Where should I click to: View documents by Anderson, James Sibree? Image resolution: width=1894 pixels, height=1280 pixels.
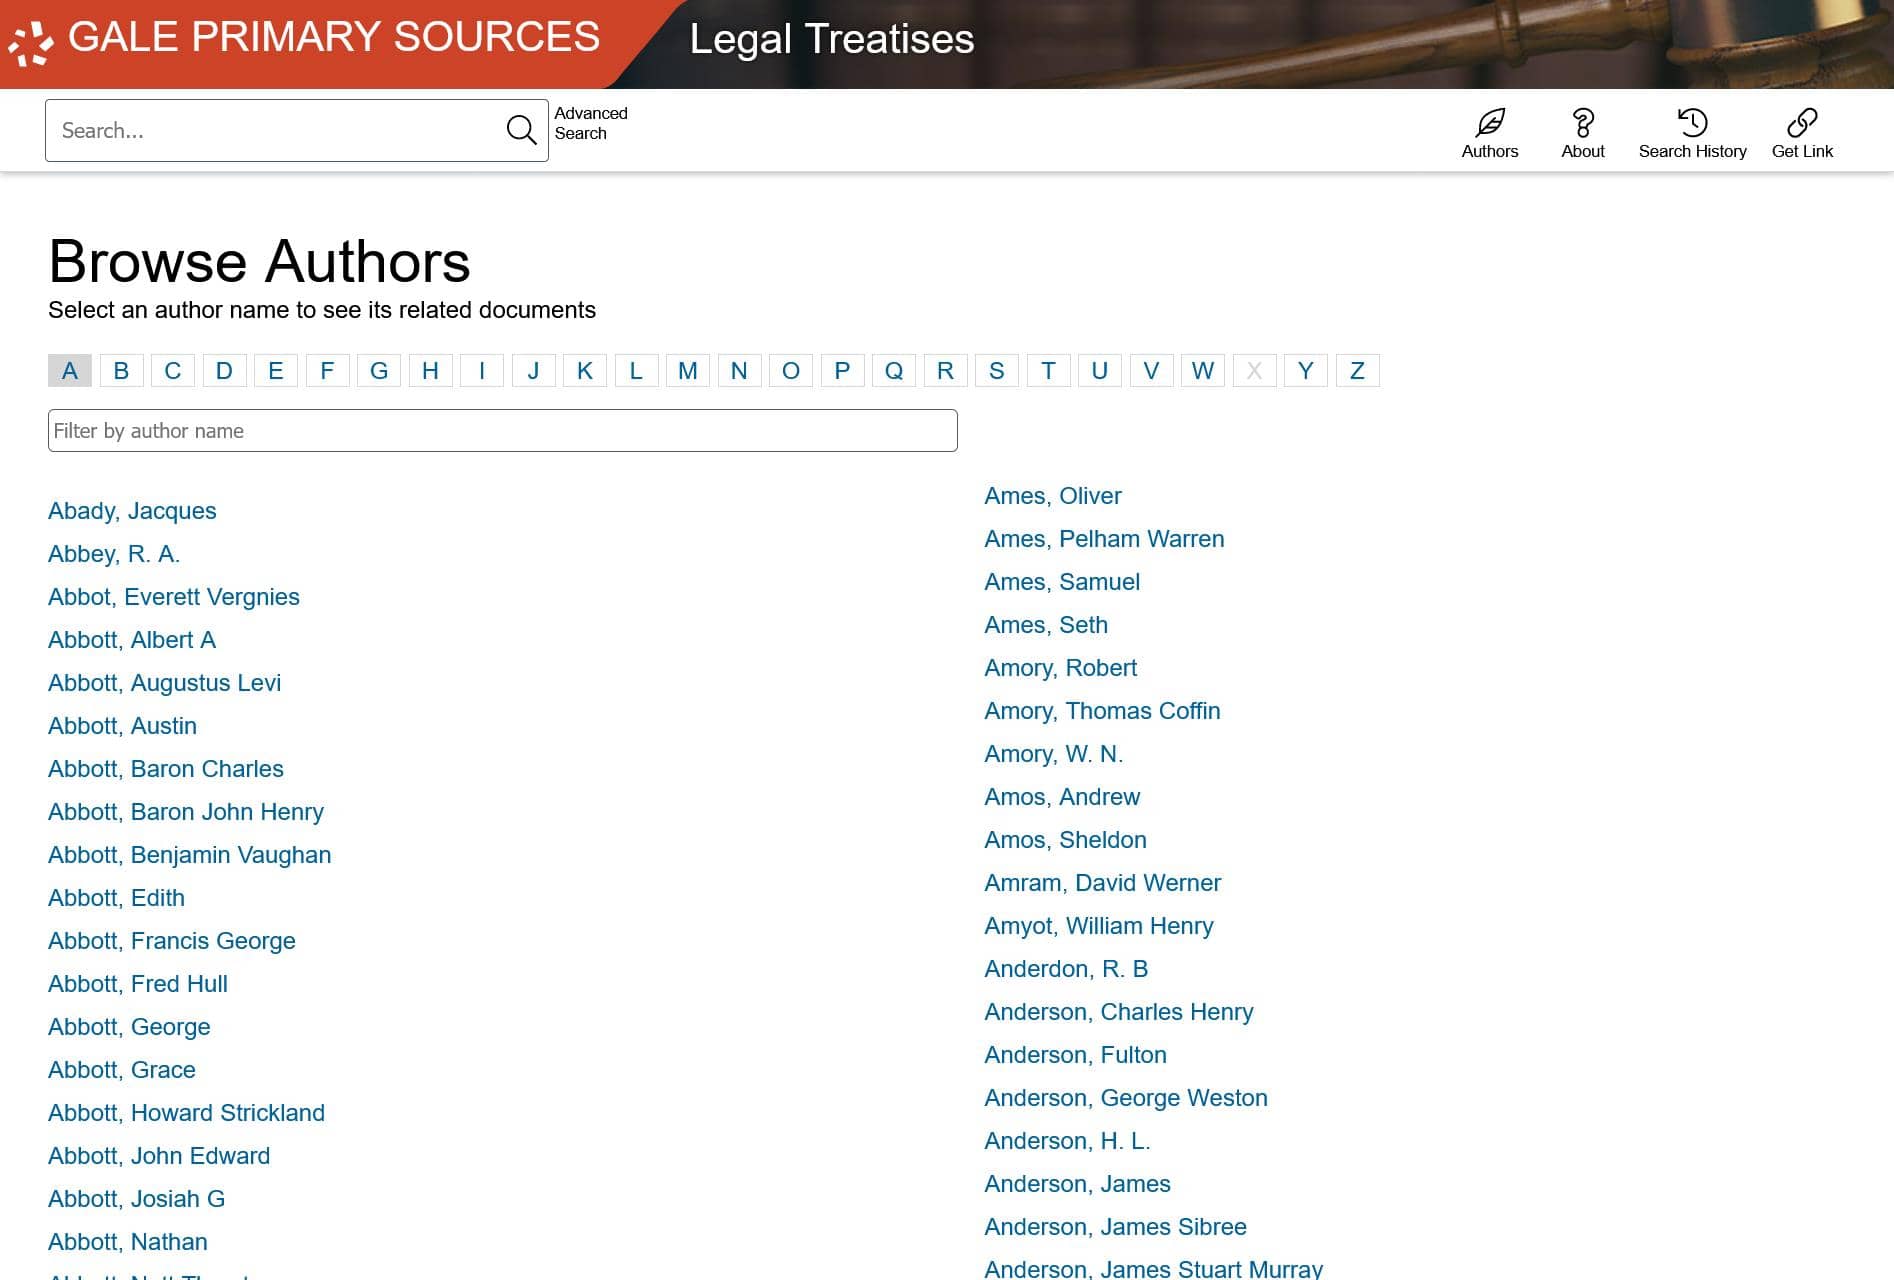click(x=1115, y=1227)
